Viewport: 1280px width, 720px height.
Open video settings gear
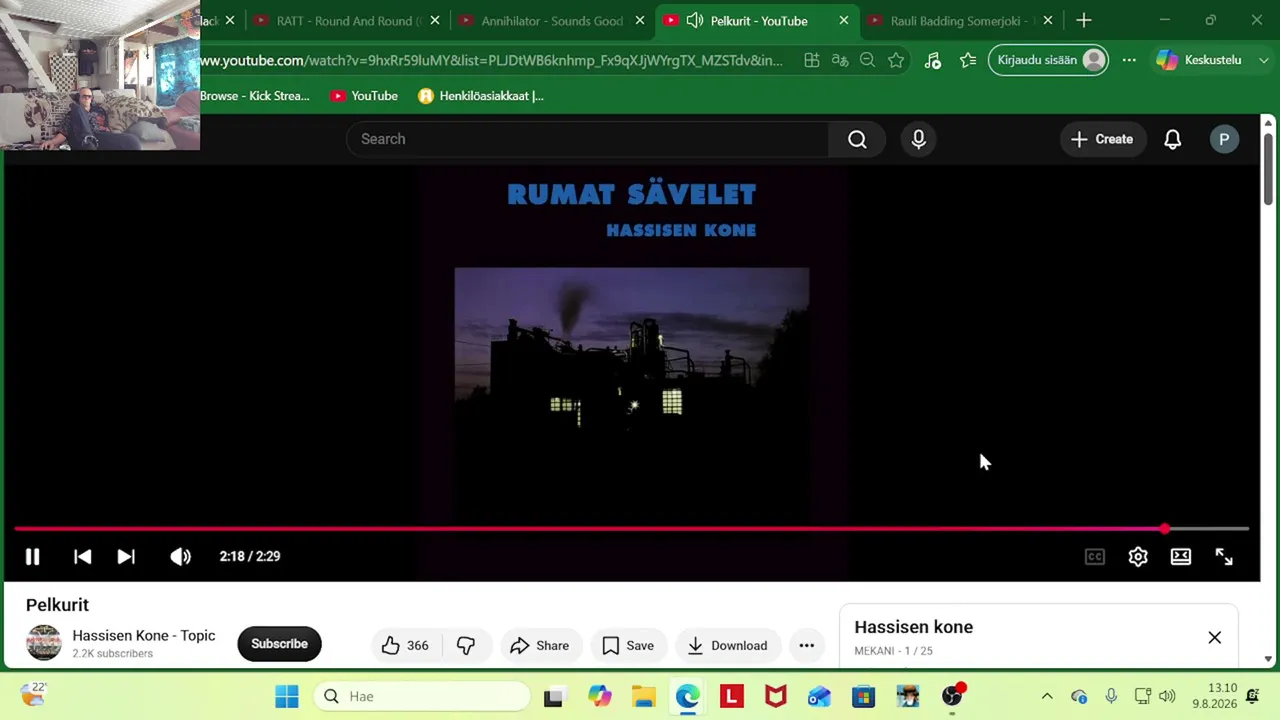pos(1138,557)
